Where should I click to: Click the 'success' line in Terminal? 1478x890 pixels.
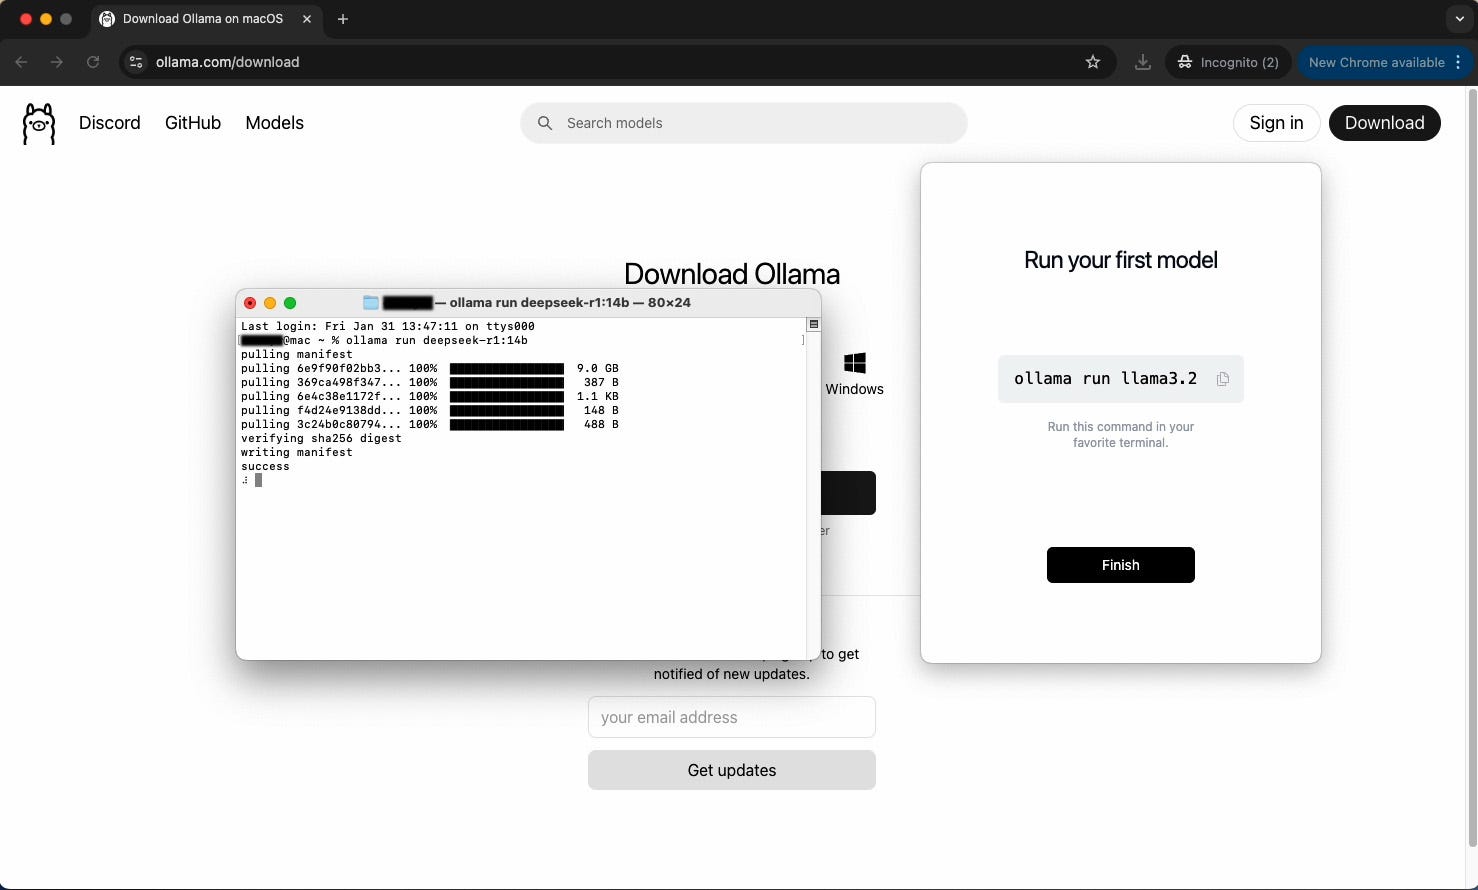coord(265,466)
